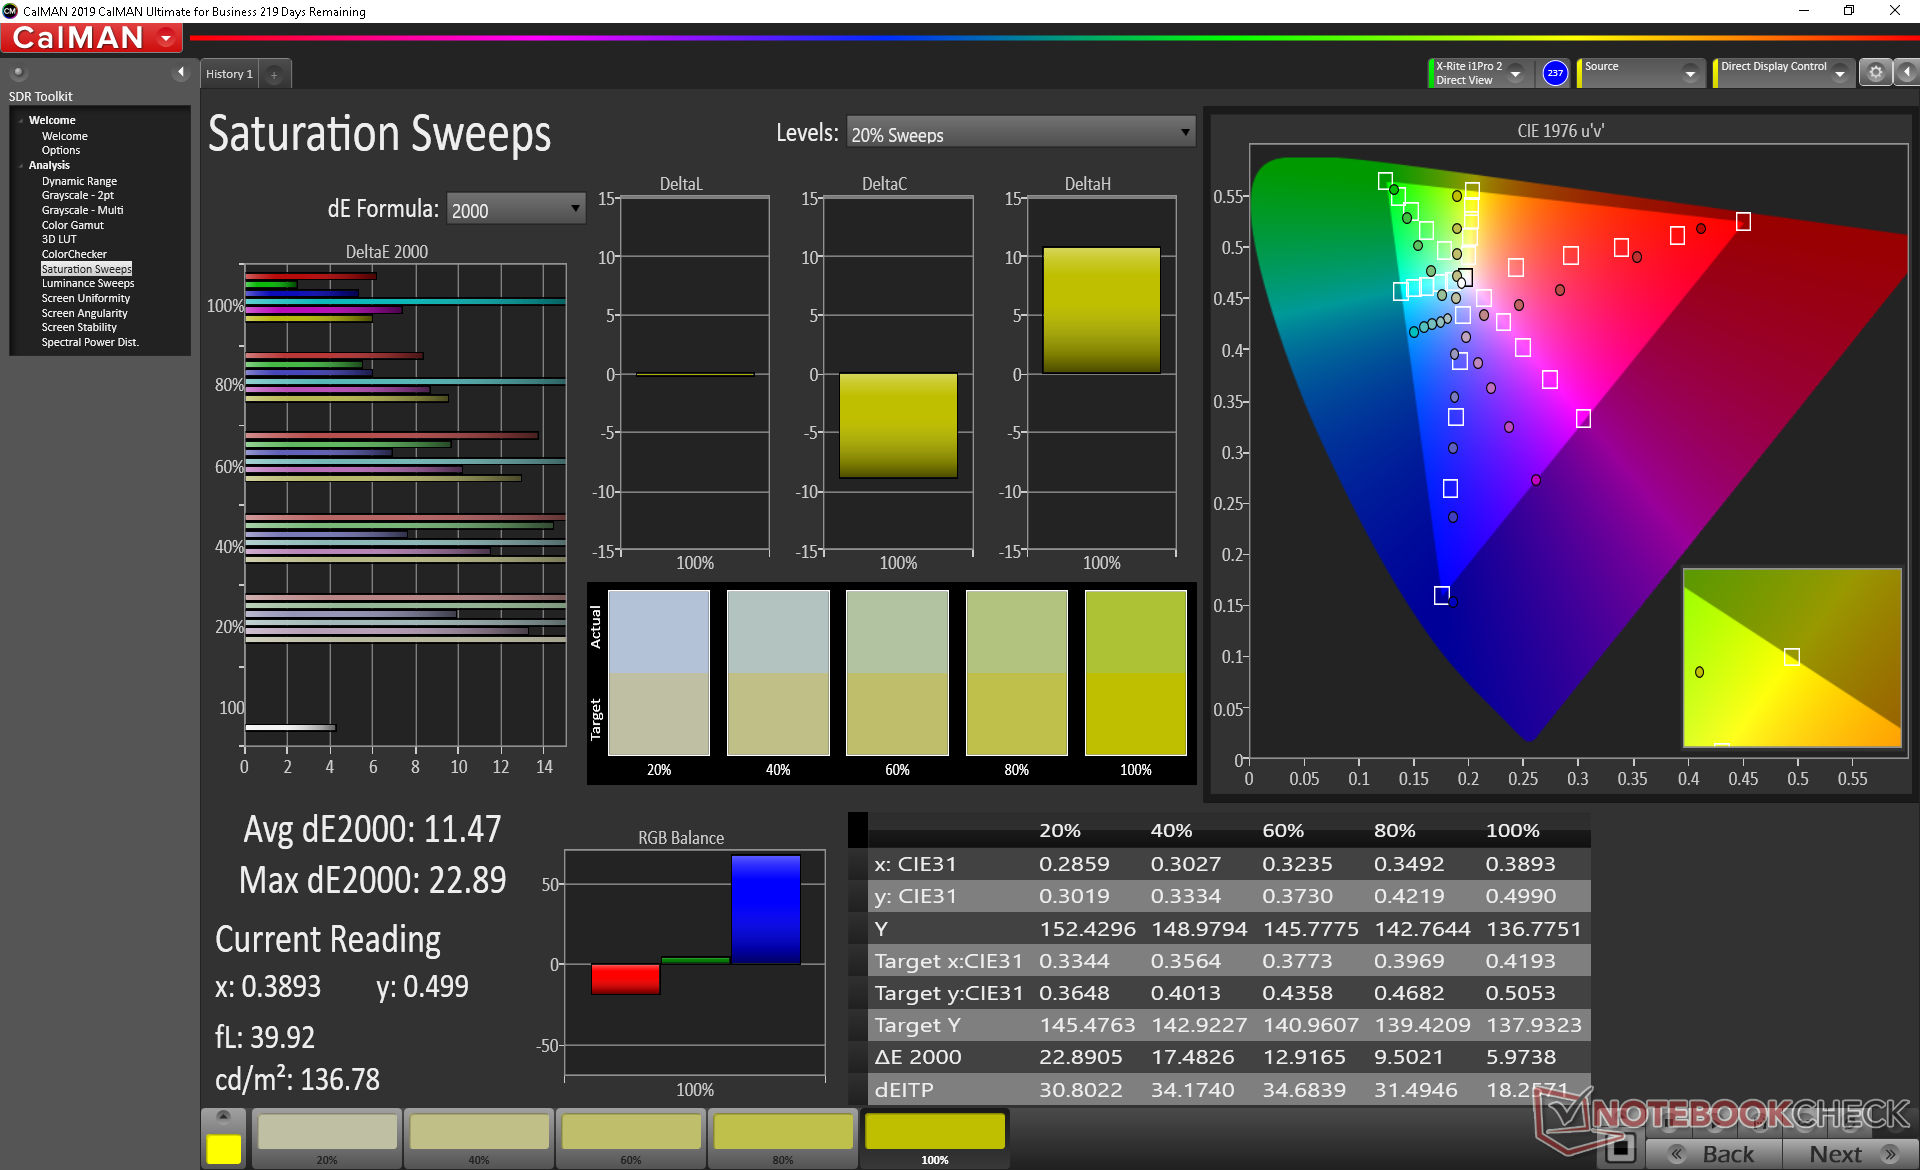The height and width of the screenshot is (1170, 1920).
Task: Click the round pin button above sidebar
Action: (x=18, y=72)
